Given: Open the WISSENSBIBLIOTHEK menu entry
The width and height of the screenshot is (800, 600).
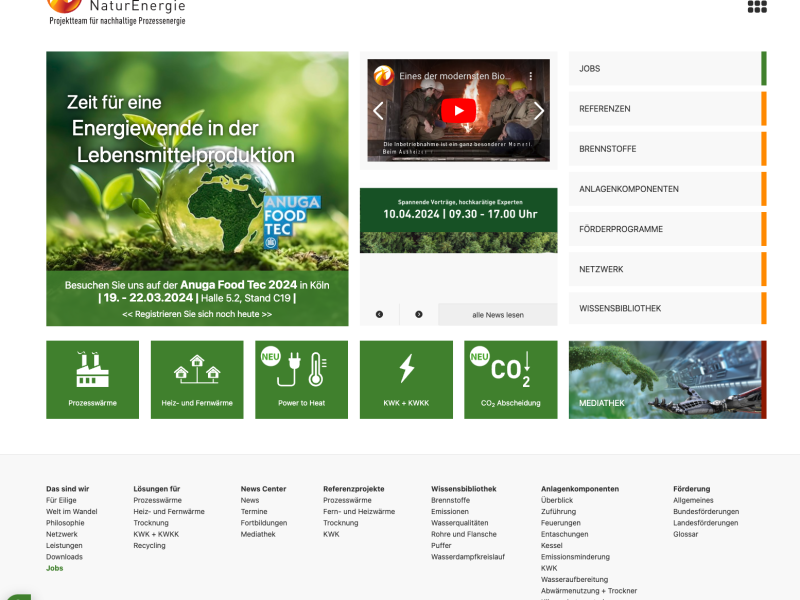Looking at the screenshot, I should pos(667,308).
